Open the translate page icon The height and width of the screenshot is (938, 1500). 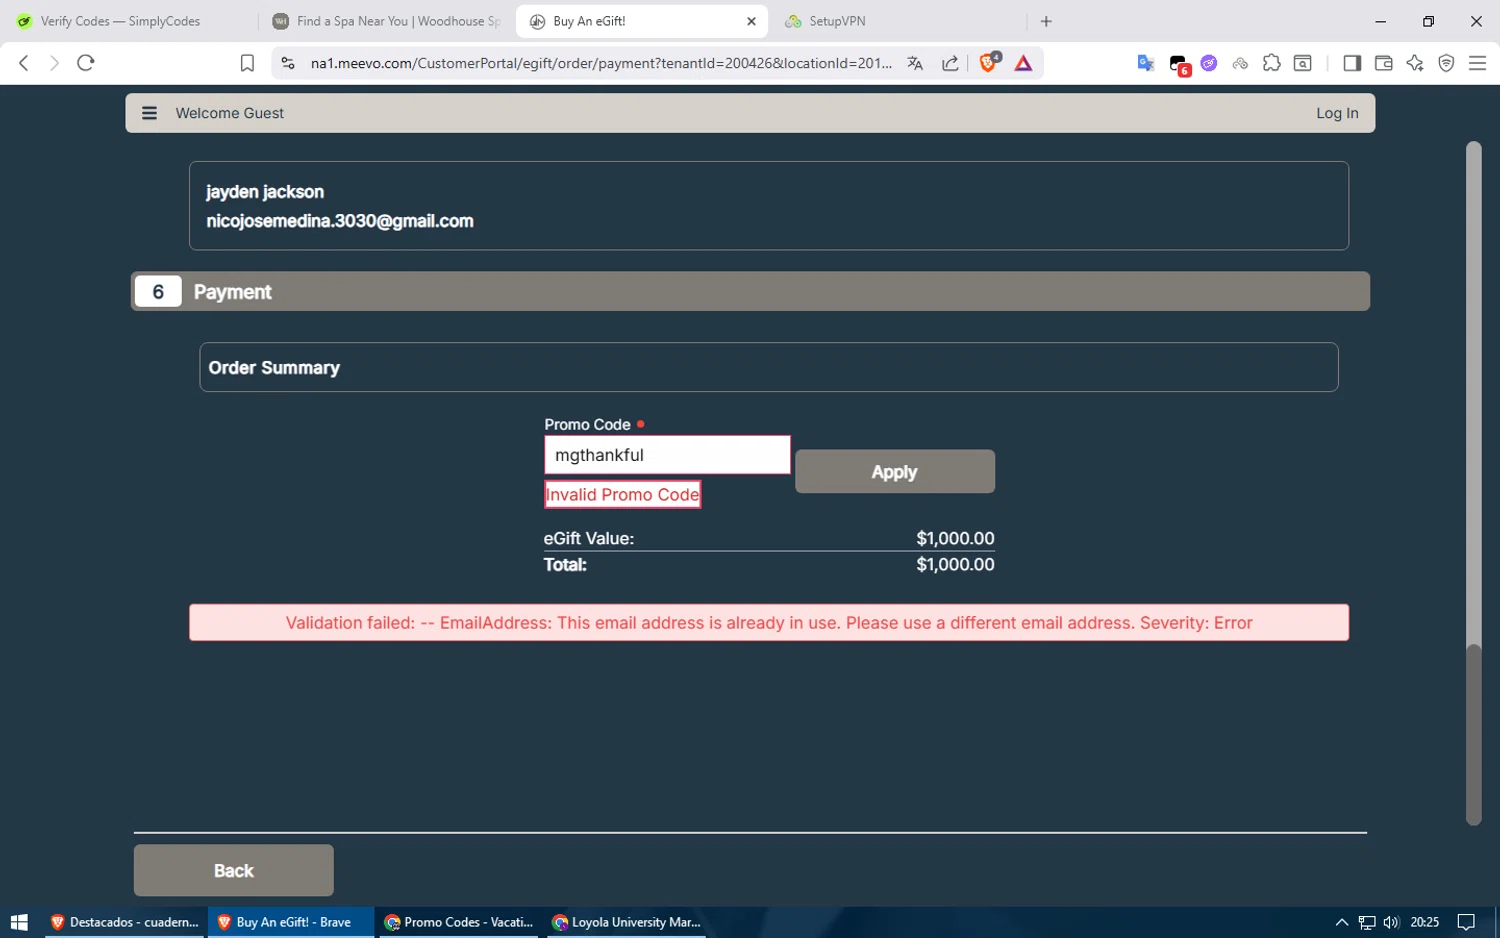tap(915, 63)
